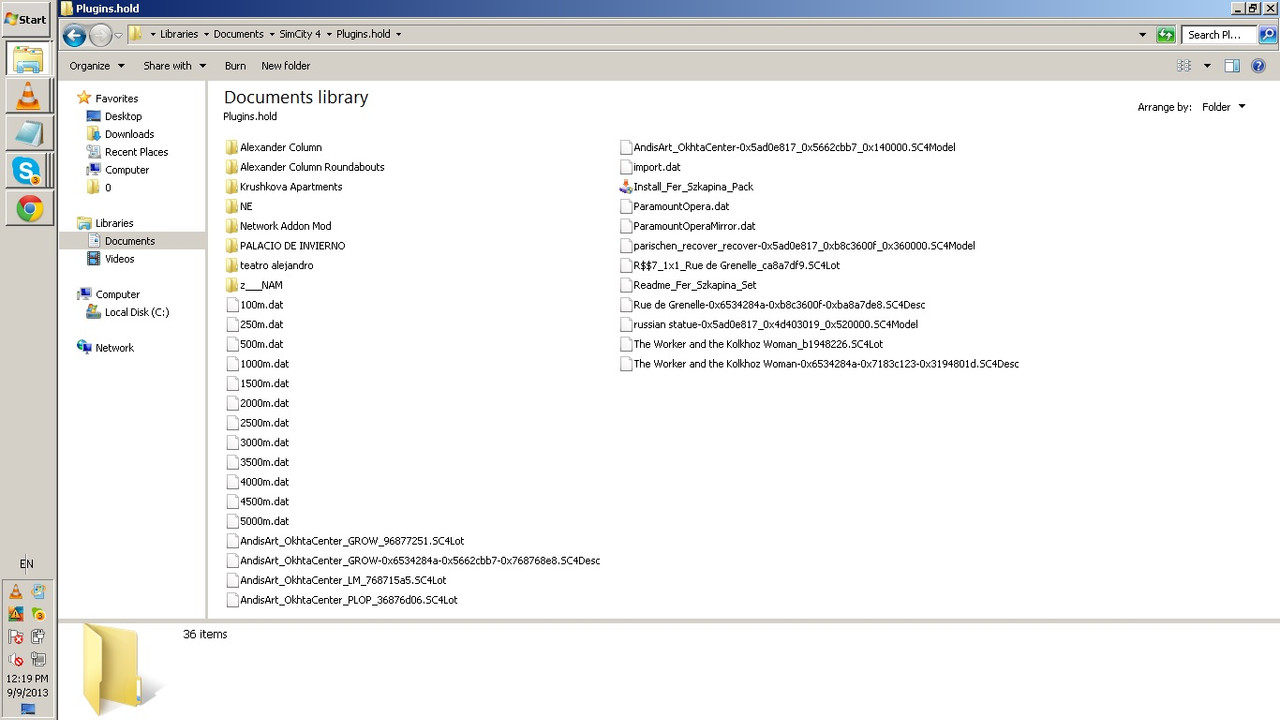
Task: Click the Network Addon Mod folder icon
Action: (x=232, y=226)
